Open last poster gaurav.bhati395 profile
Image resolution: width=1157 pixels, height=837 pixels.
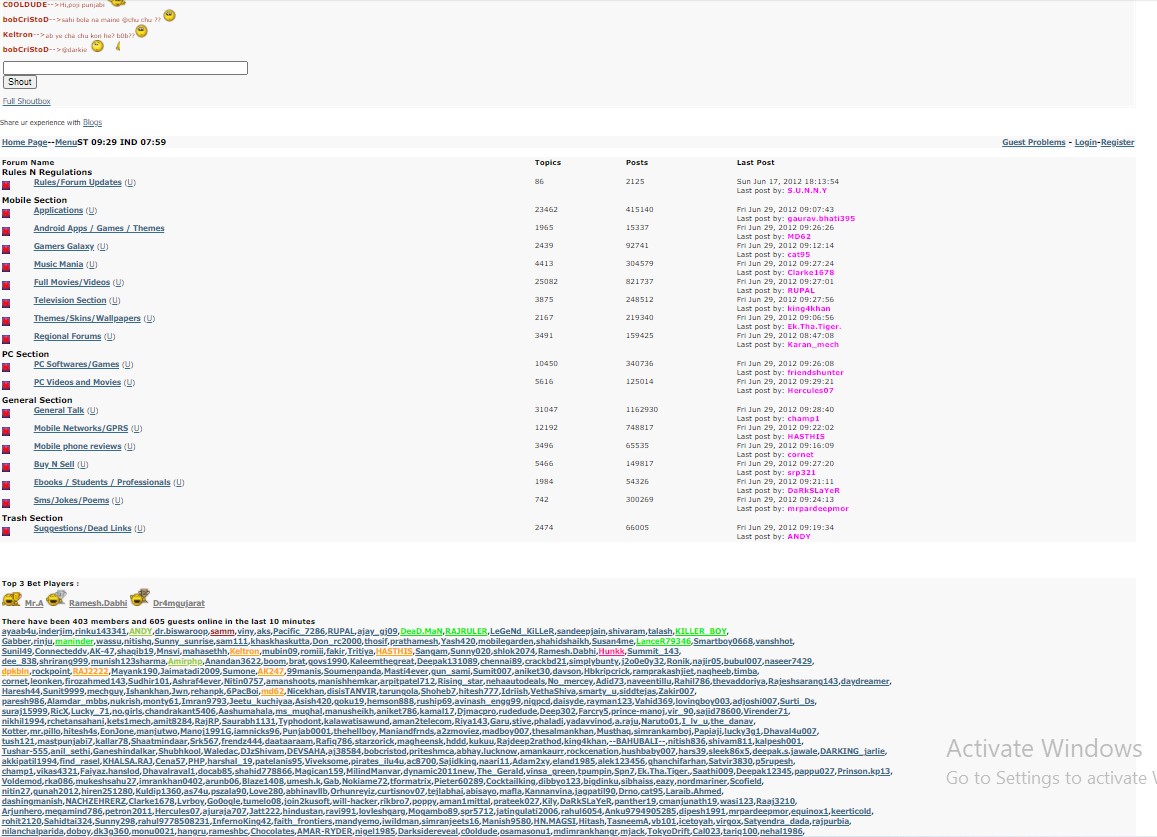[x=821, y=218]
